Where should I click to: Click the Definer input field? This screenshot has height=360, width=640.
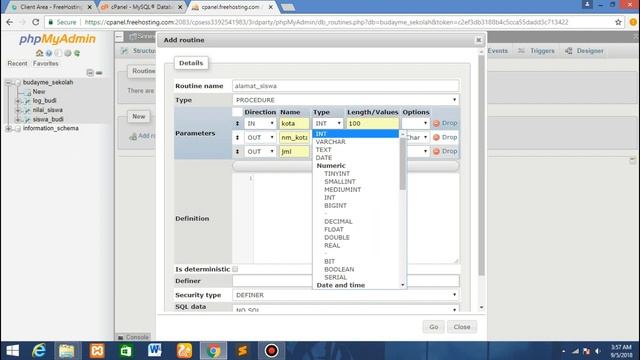click(346, 281)
